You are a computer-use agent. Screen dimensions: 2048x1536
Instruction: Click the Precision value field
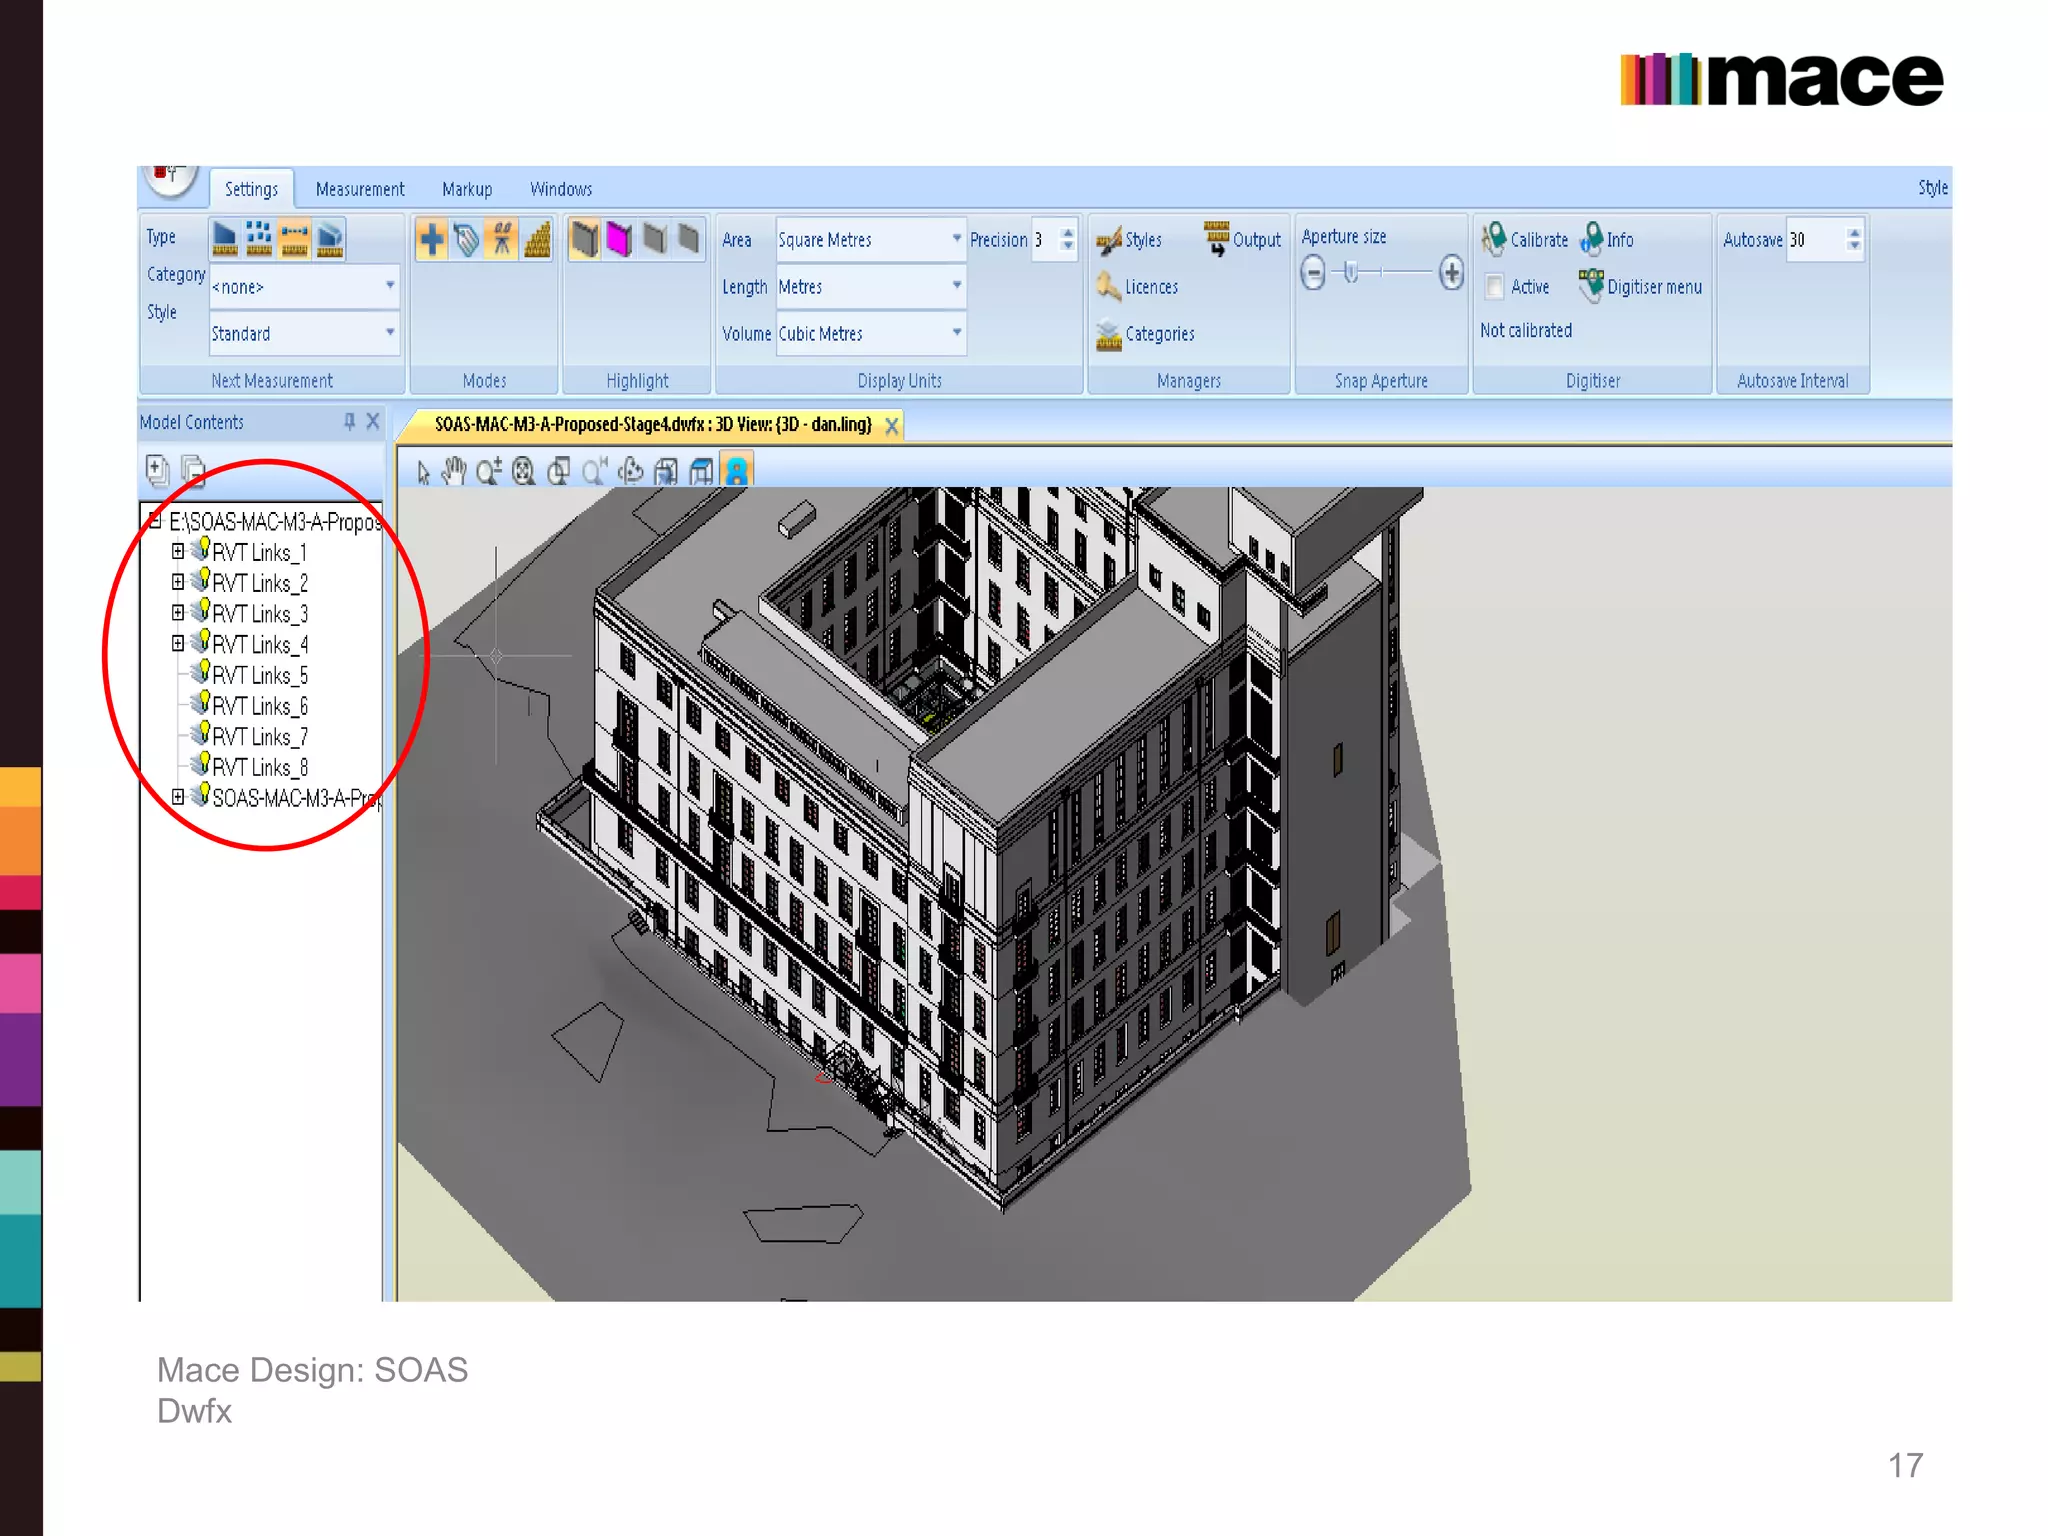pos(1045,240)
